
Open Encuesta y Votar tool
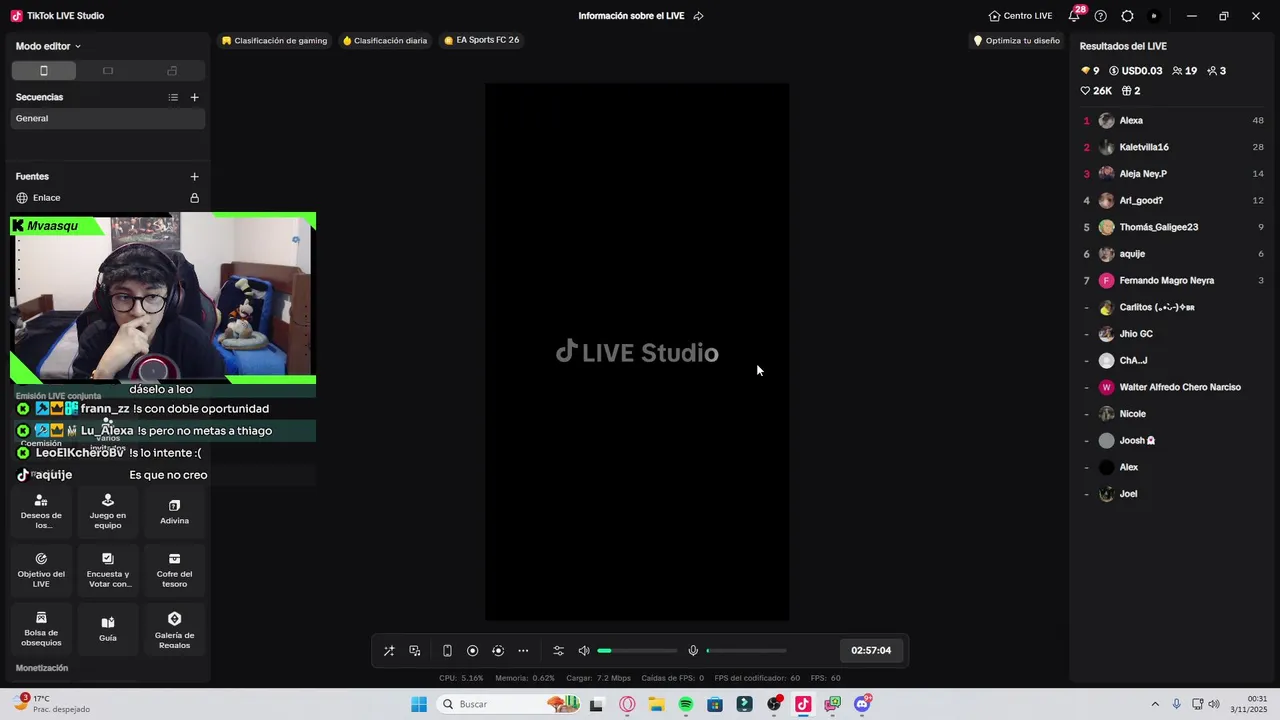tap(108, 570)
